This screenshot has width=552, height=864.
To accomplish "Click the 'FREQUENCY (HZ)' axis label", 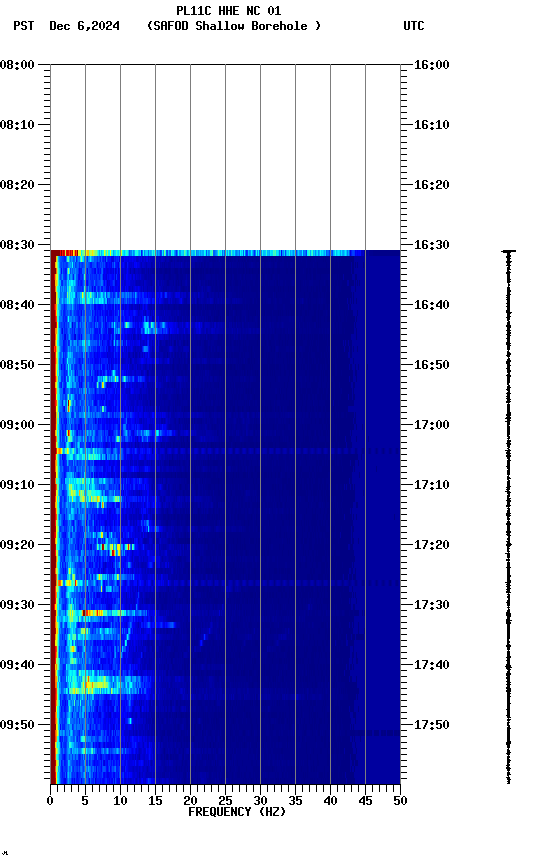I will coord(237,812).
